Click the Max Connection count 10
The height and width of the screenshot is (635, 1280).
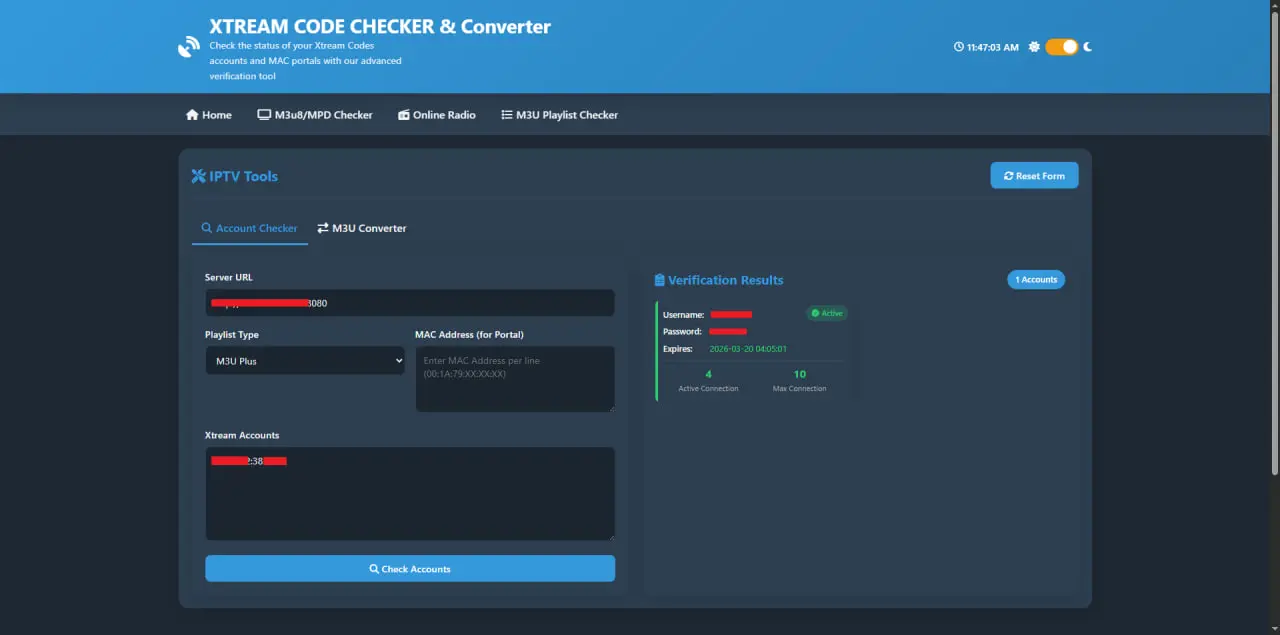pyautogui.click(x=800, y=374)
